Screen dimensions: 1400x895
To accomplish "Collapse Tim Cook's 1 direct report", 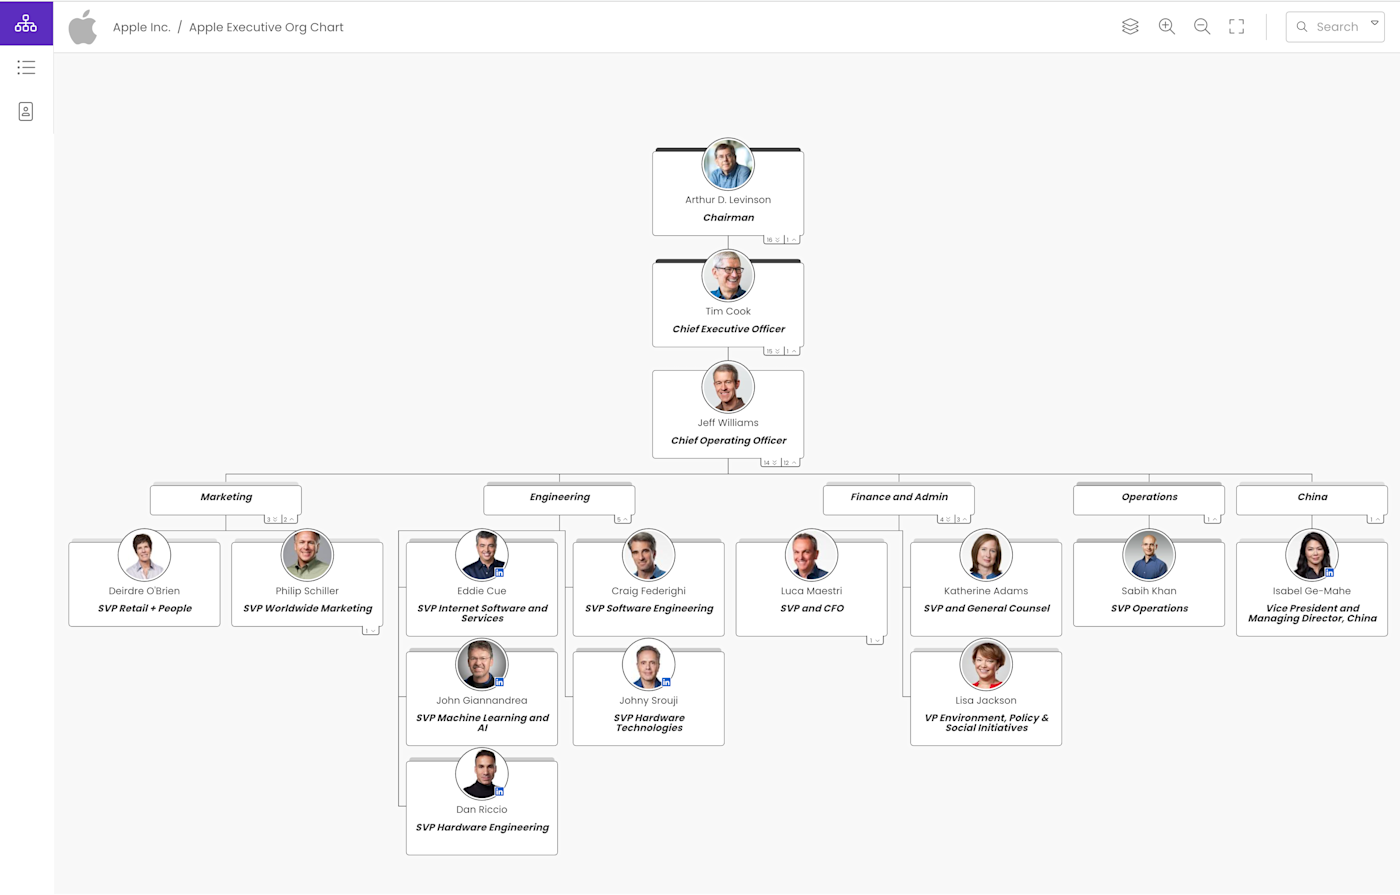I will click(791, 351).
